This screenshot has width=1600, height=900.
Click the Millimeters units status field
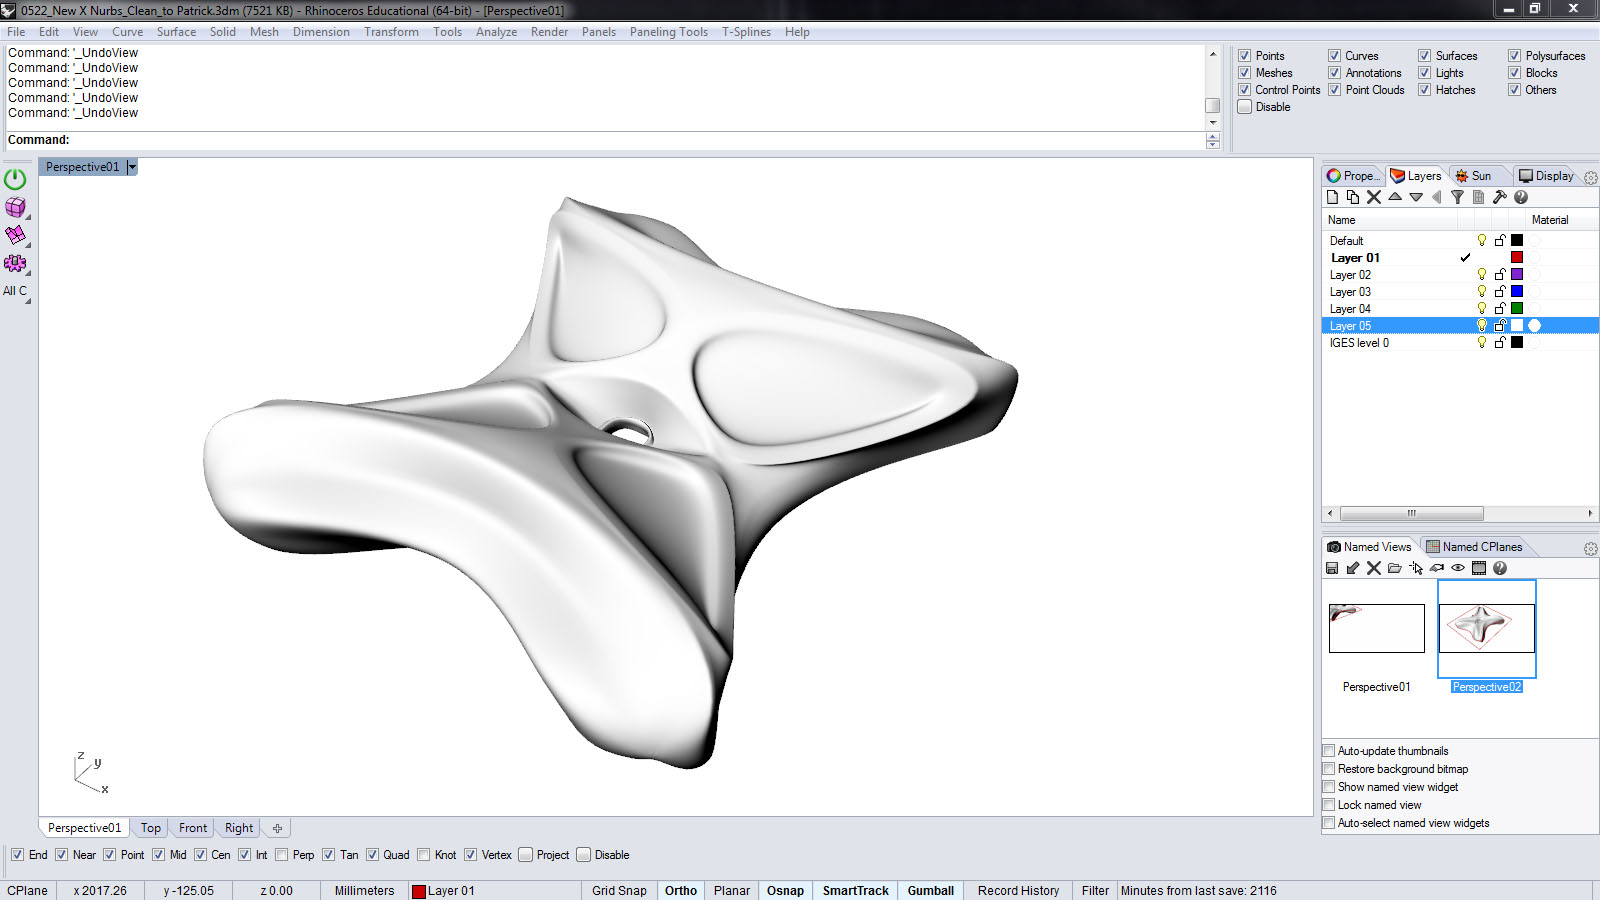(x=364, y=891)
